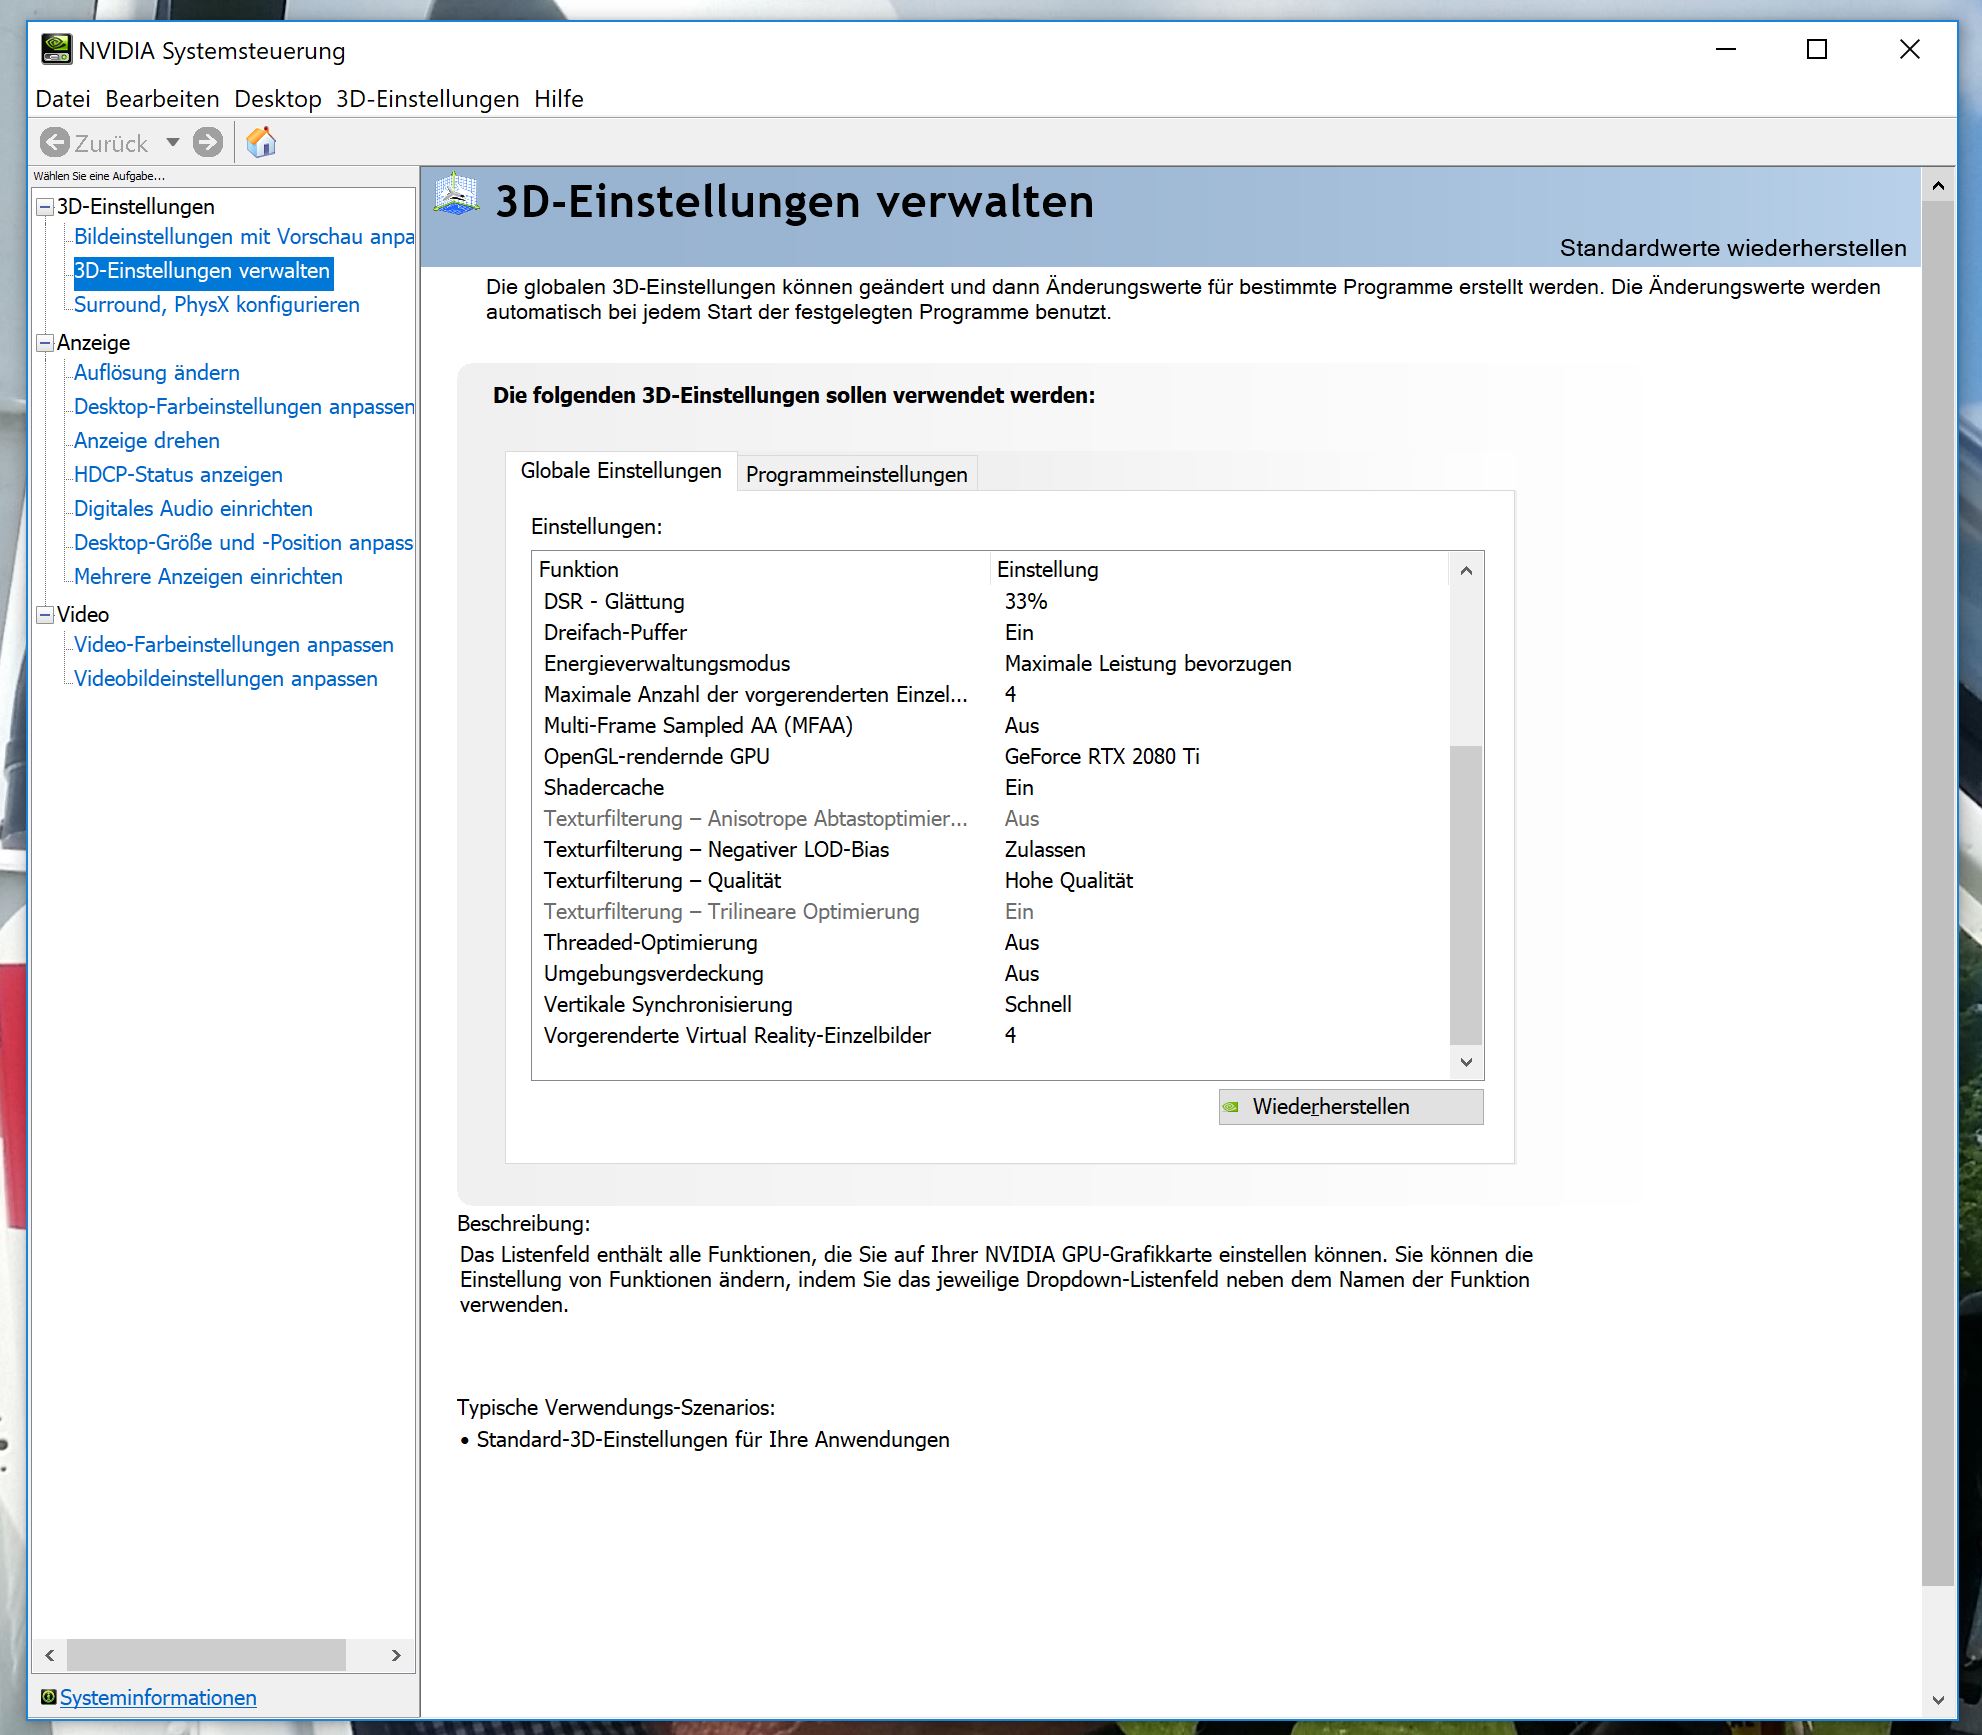Click settings list scroll-down arrow
This screenshot has width=1982, height=1735.
point(1466,1062)
